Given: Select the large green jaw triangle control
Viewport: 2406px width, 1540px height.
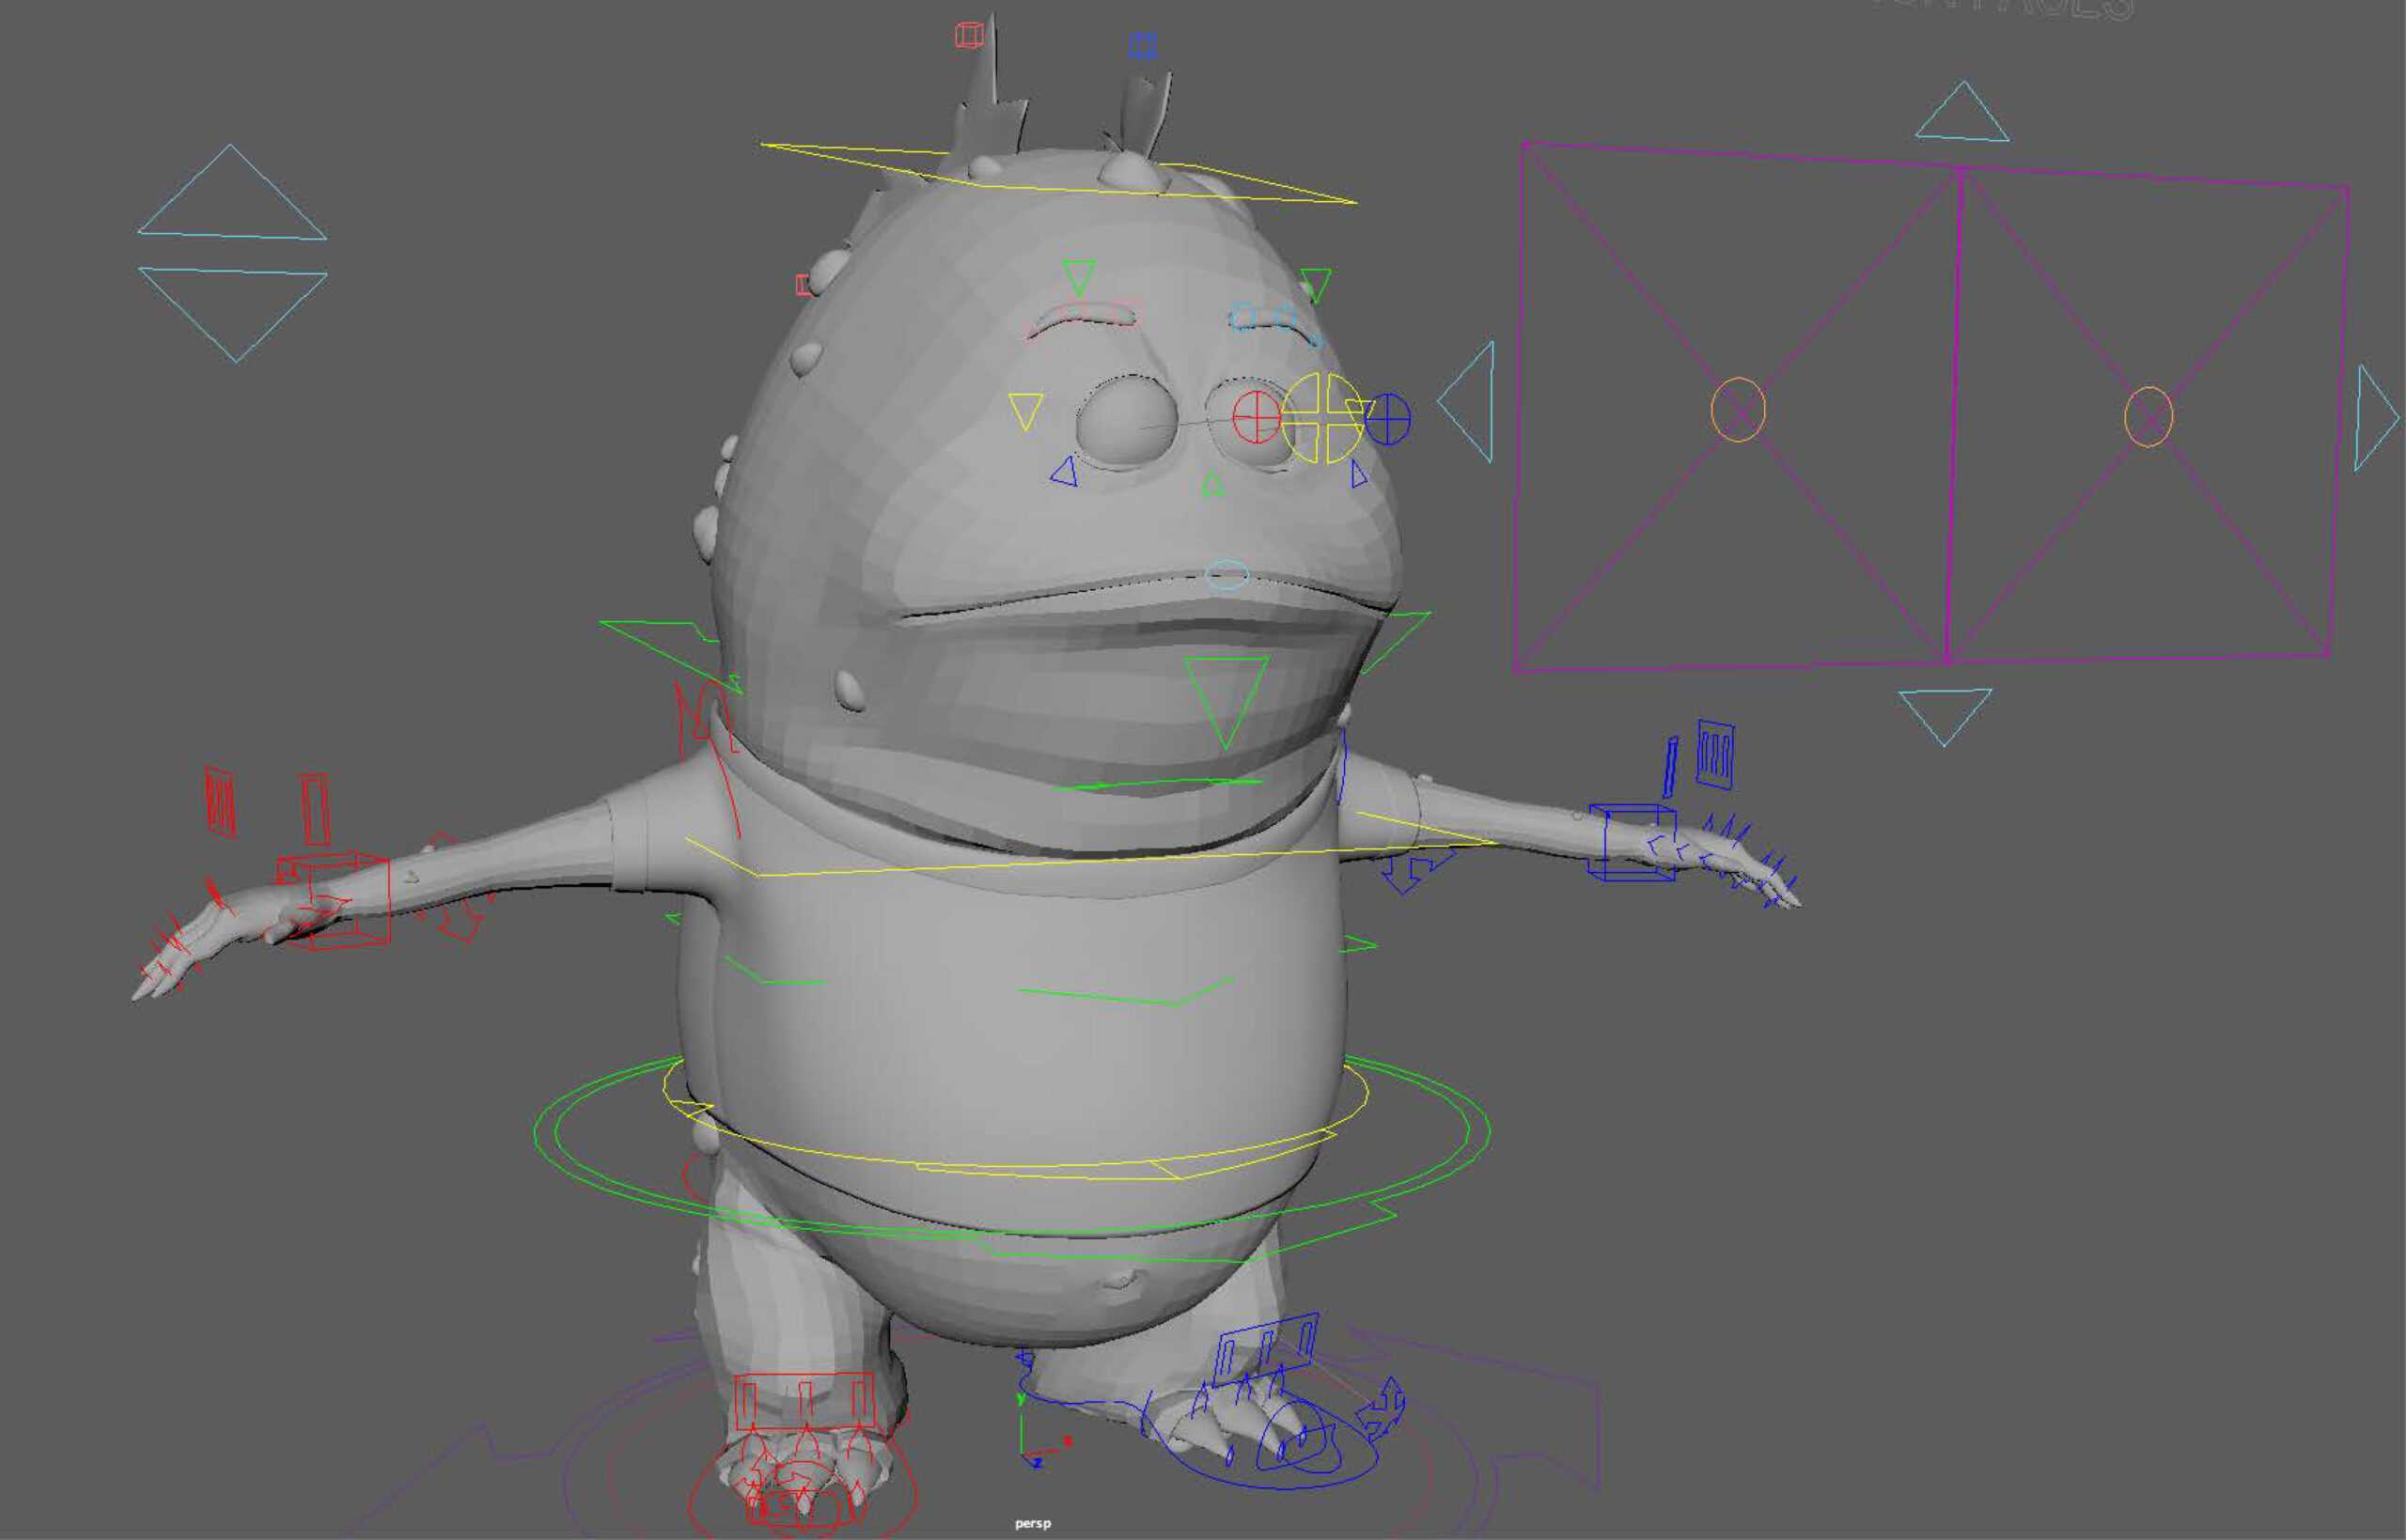Looking at the screenshot, I should point(1226,703).
